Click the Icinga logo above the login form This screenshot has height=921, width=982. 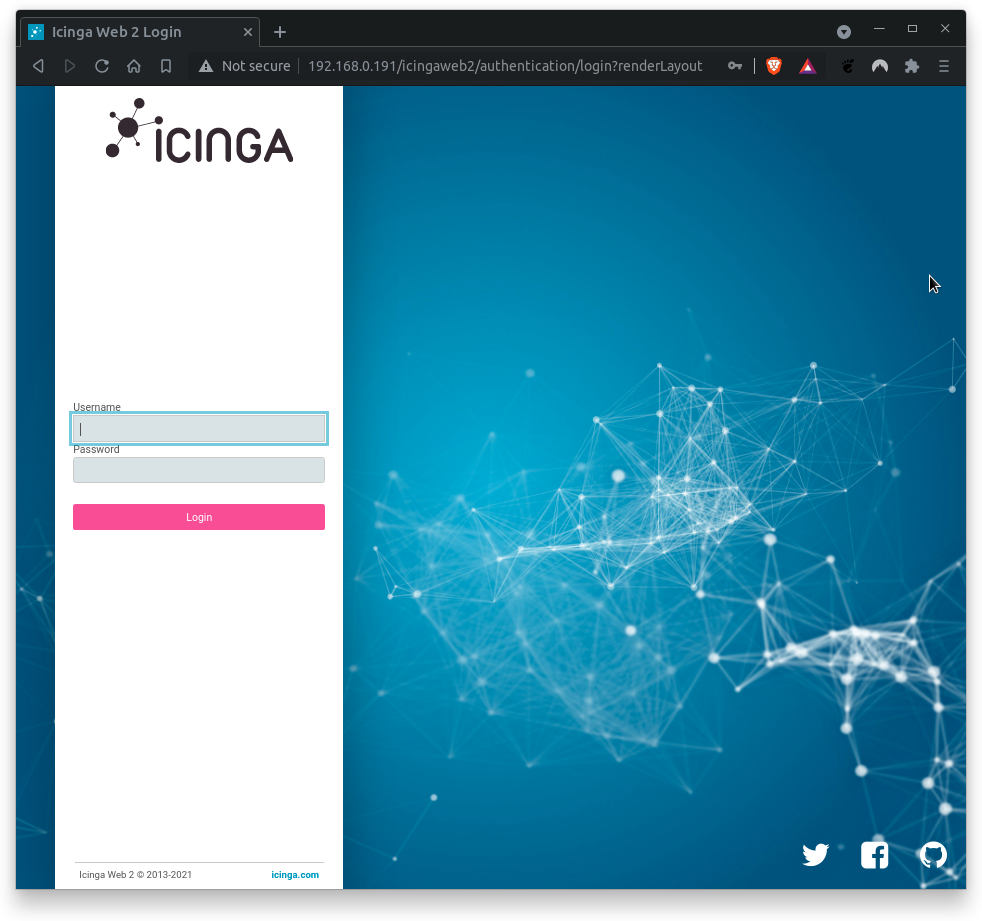tap(197, 131)
